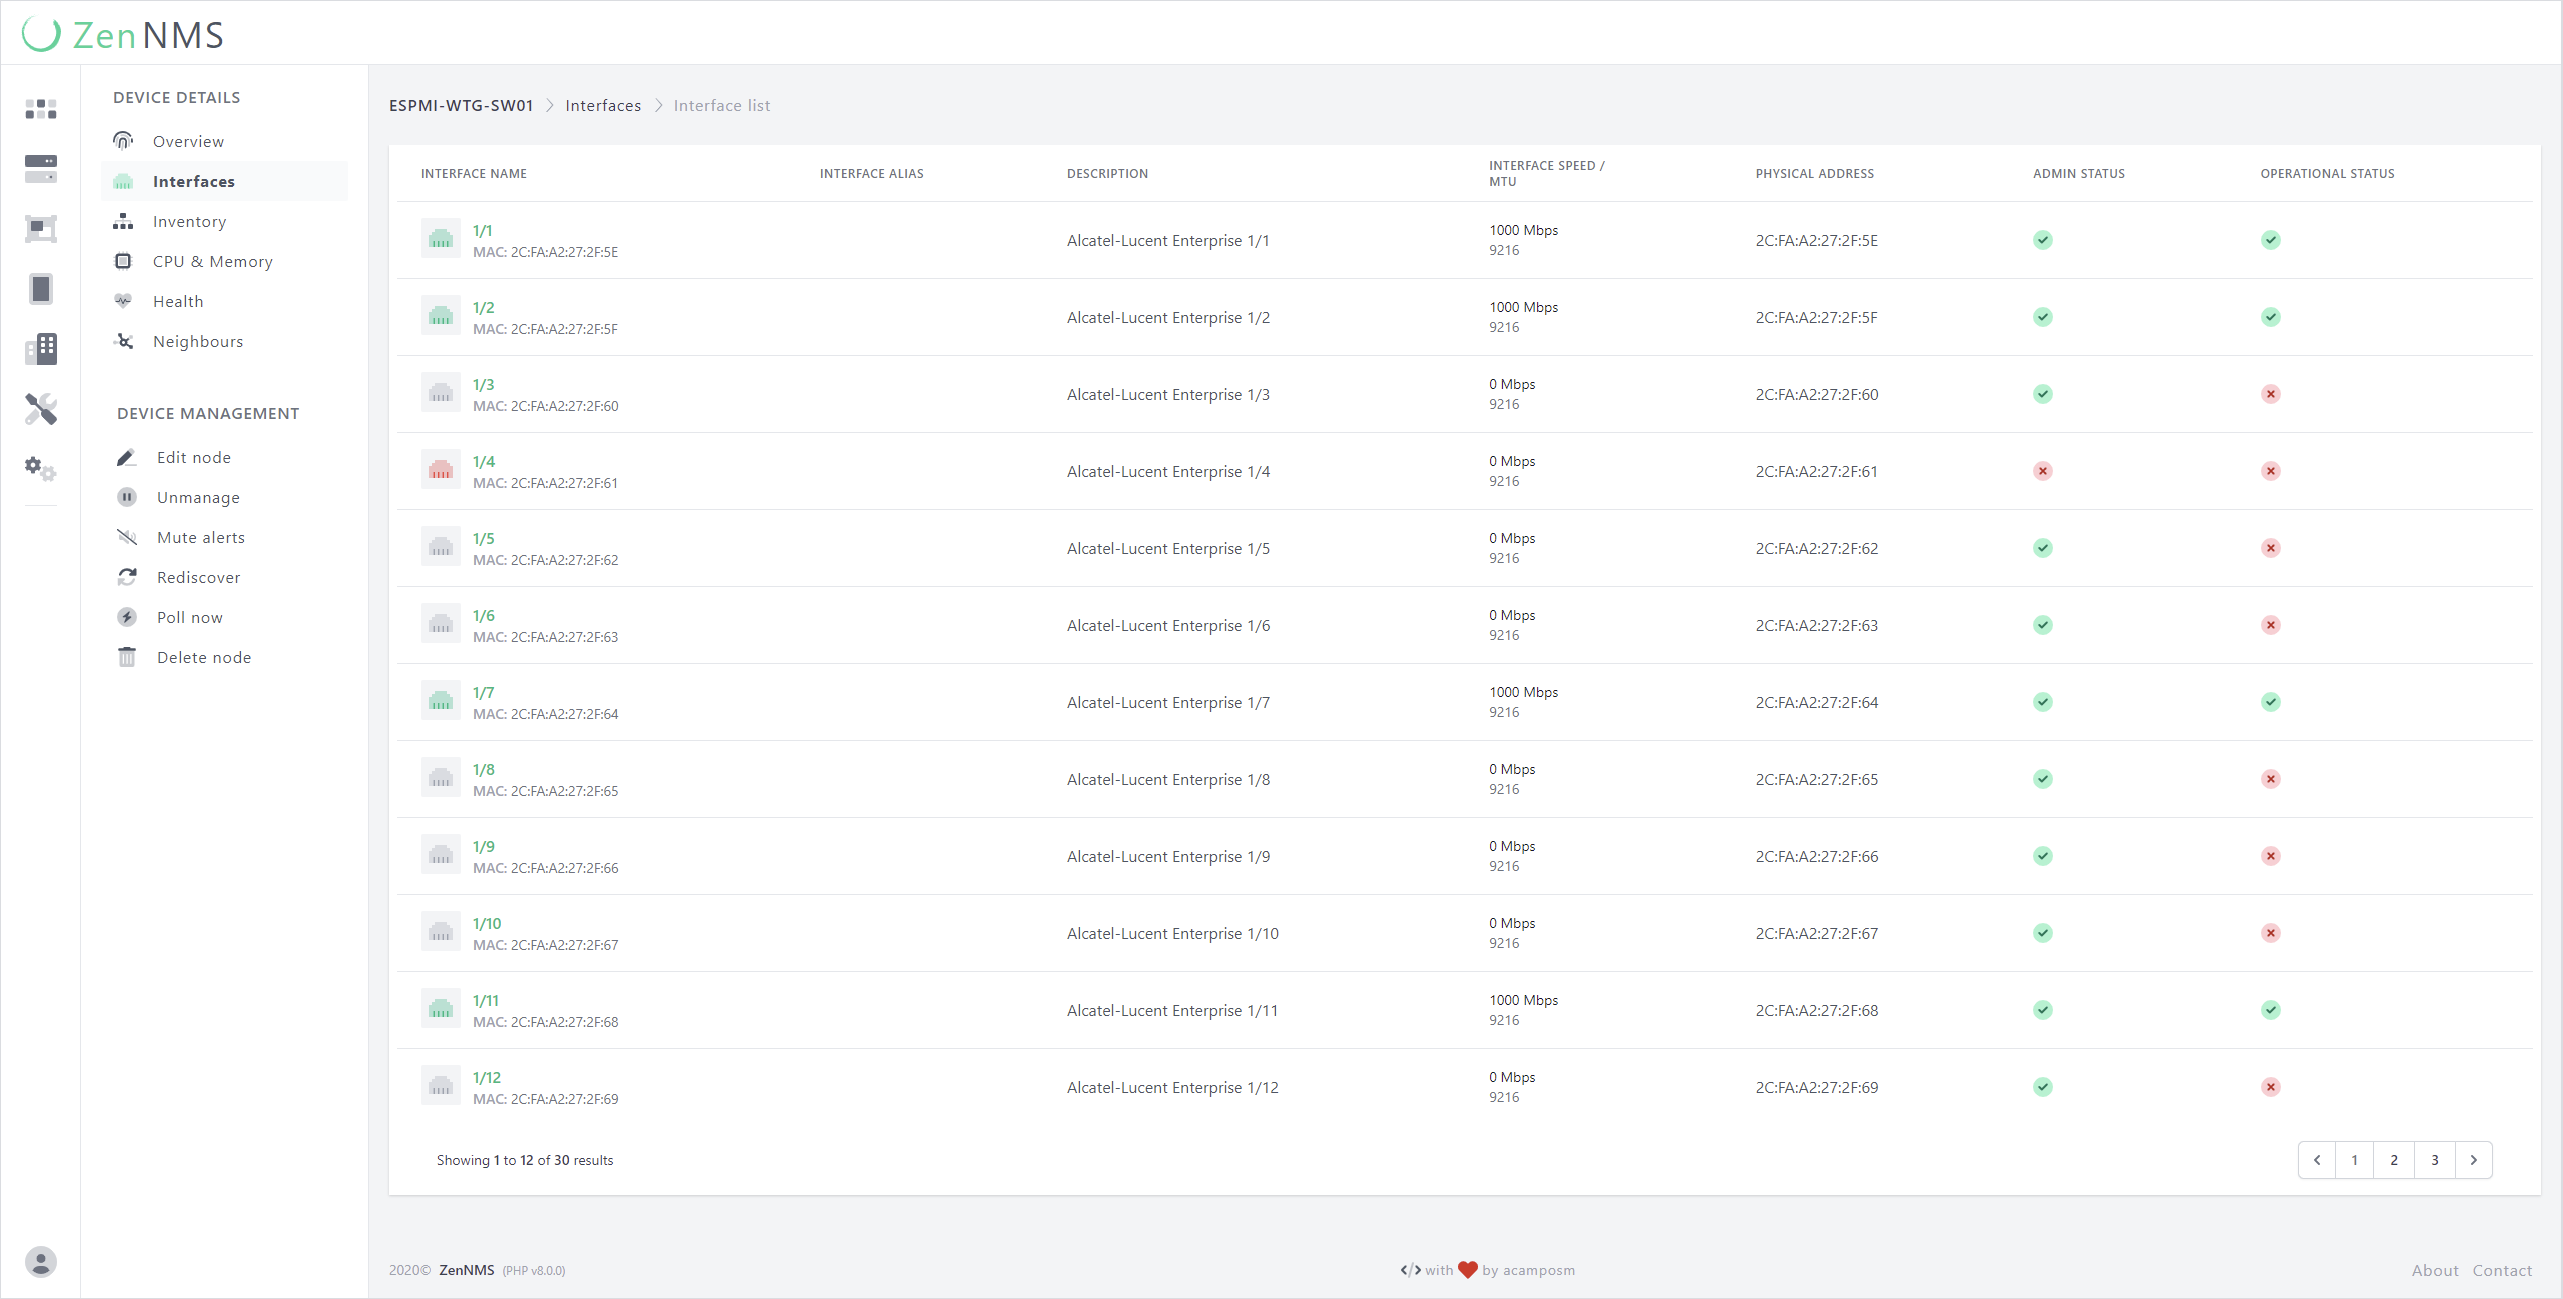Open Neighbours section

click(198, 342)
